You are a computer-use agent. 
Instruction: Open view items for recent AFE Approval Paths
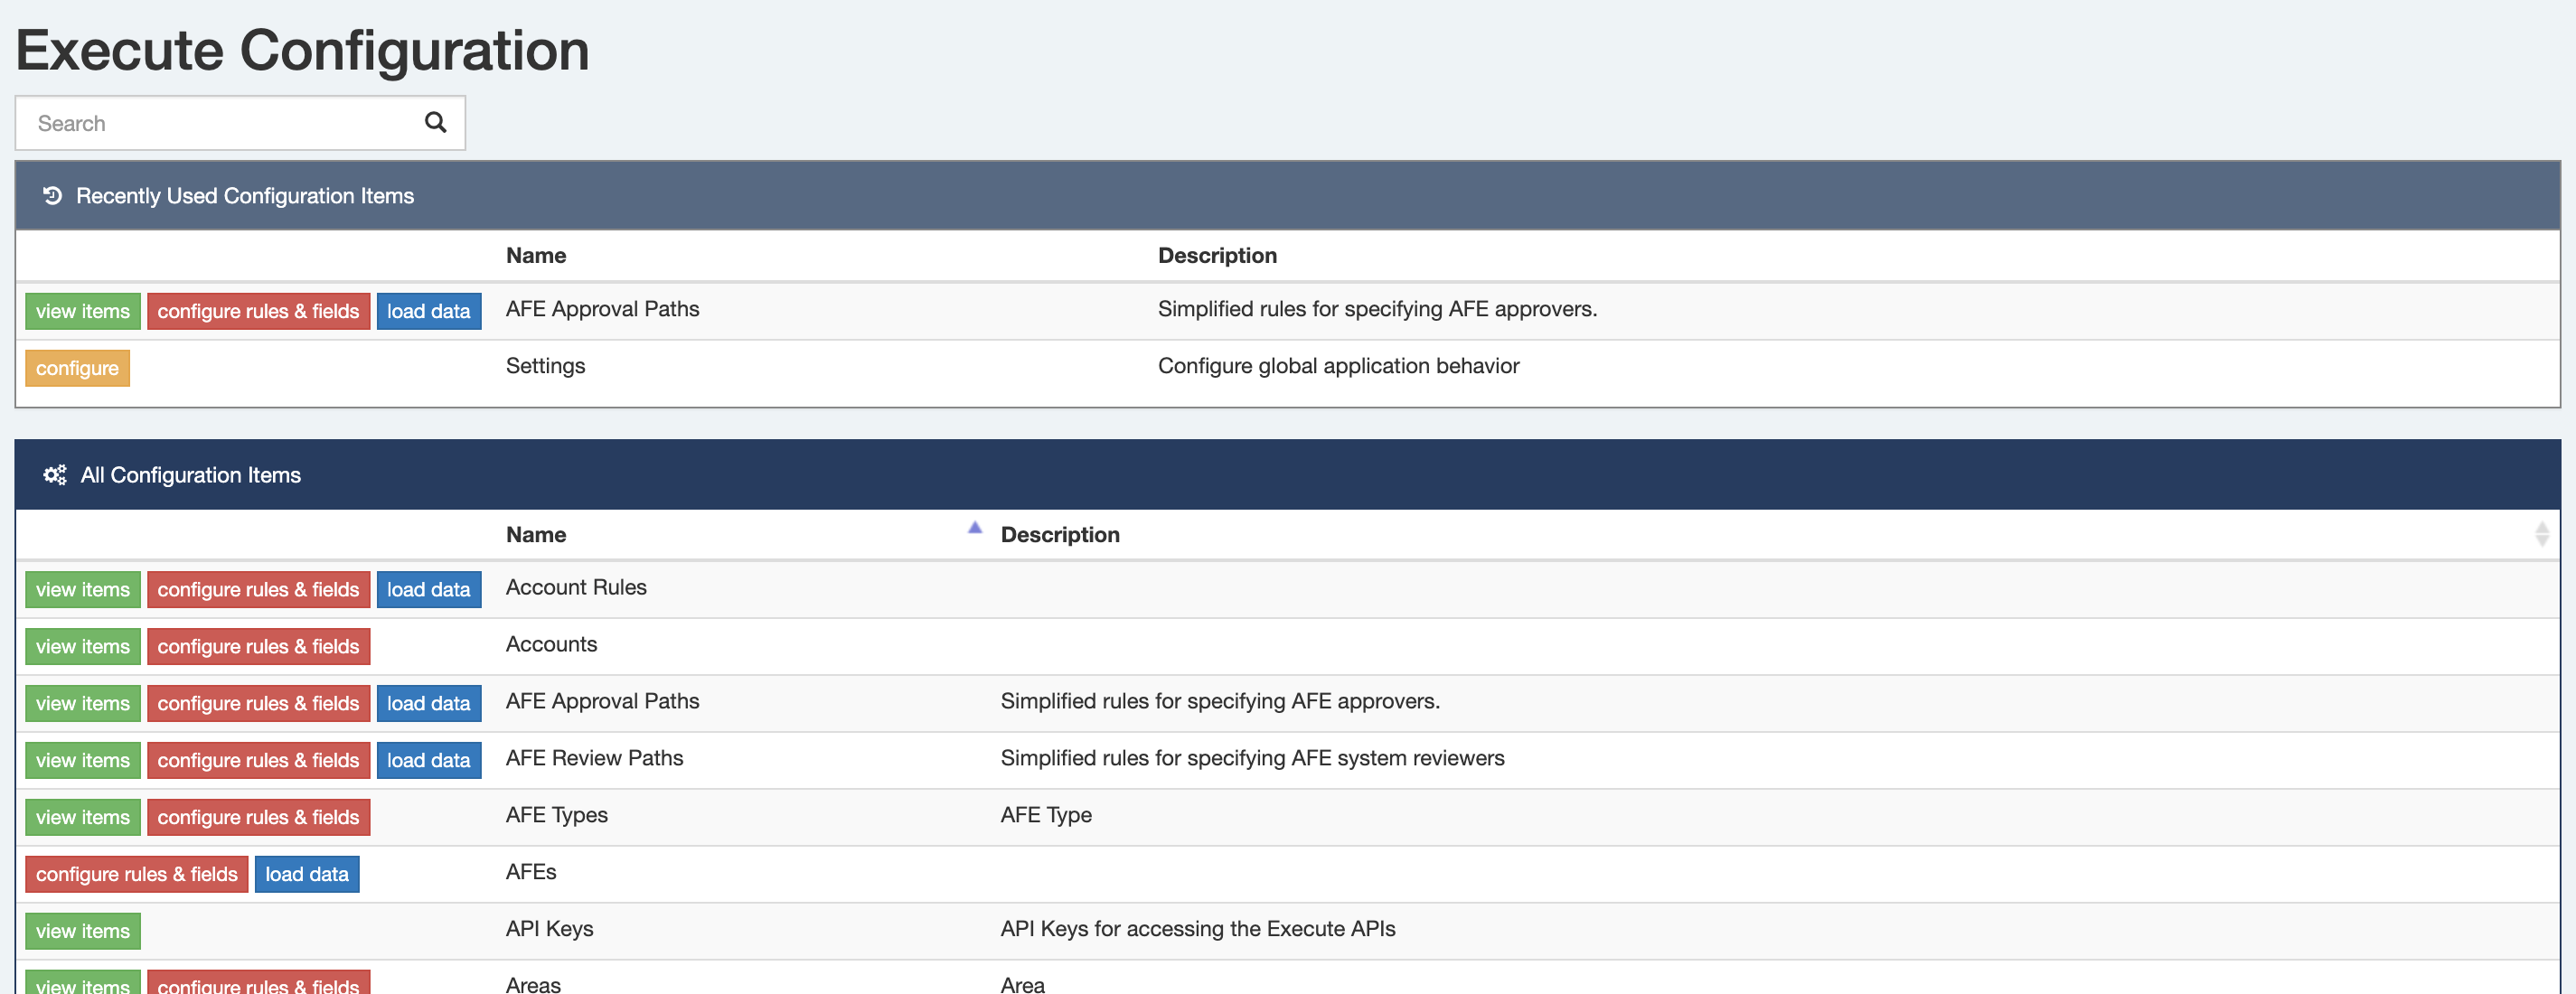[83, 311]
